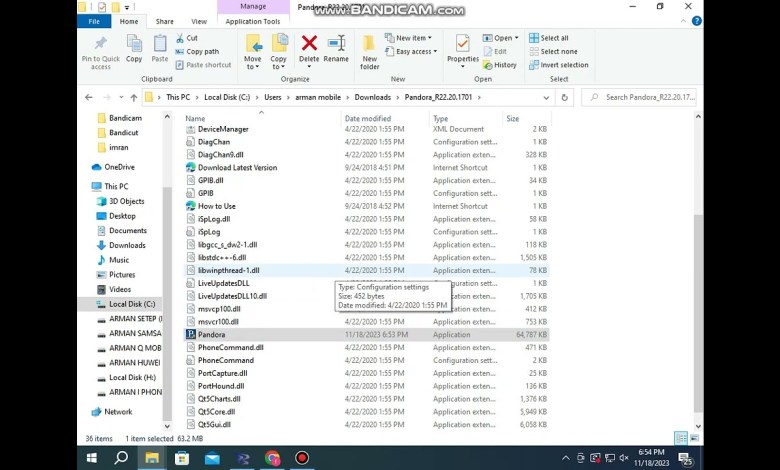Click the Refresh button in address bar
The width and height of the screenshot is (780, 470).
tap(565, 97)
